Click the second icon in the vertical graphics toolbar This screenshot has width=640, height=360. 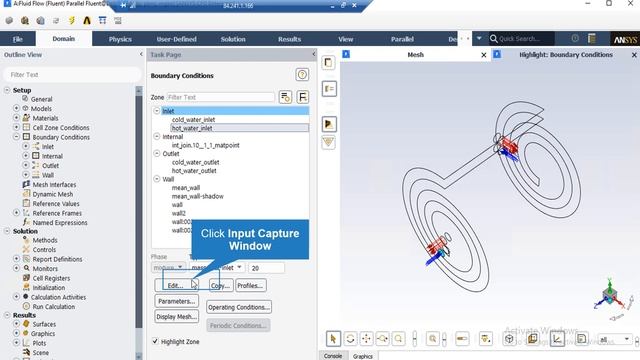pos(329,89)
